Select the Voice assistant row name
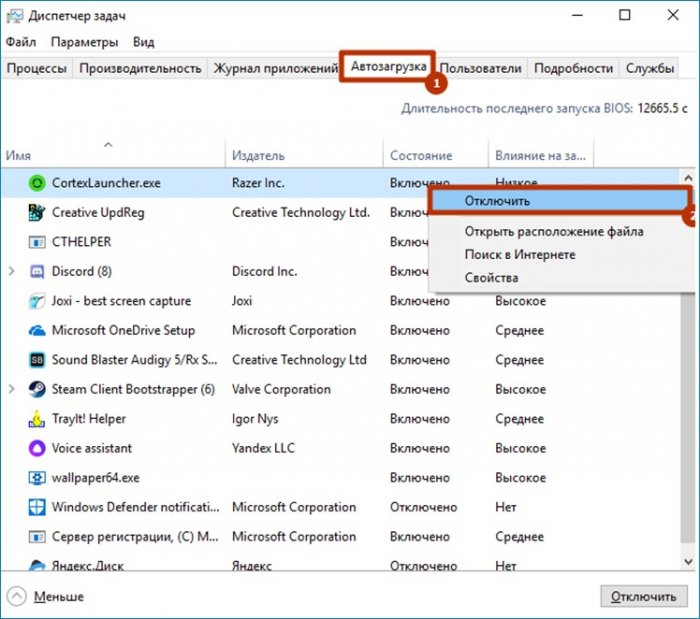This screenshot has height=619, width=700. coord(92,448)
